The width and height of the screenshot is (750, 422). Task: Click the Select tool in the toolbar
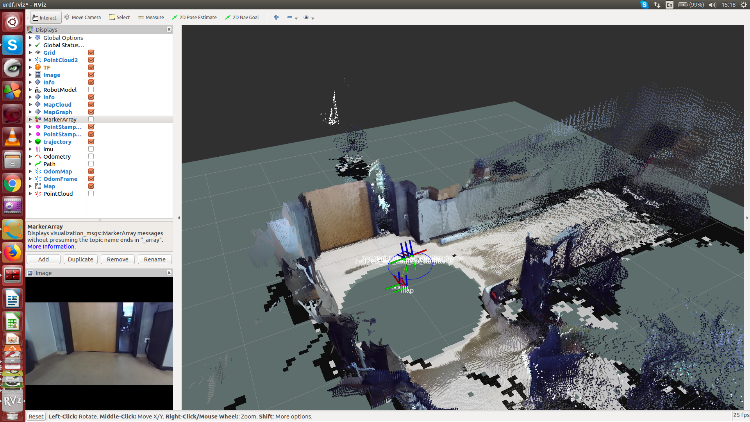119,17
